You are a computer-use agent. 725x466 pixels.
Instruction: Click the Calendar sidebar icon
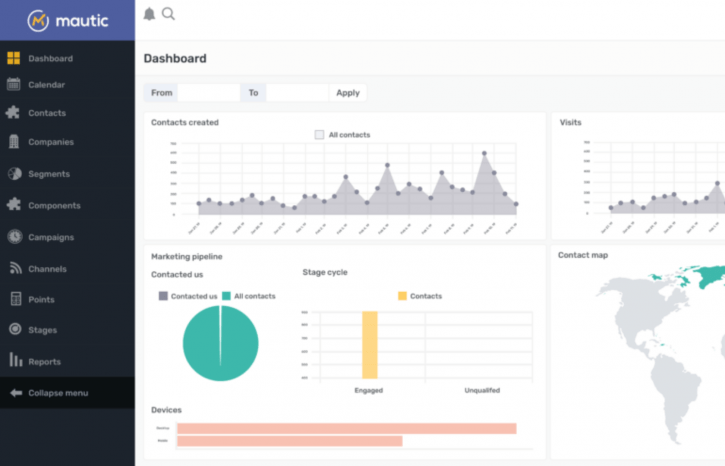tap(14, 85)
